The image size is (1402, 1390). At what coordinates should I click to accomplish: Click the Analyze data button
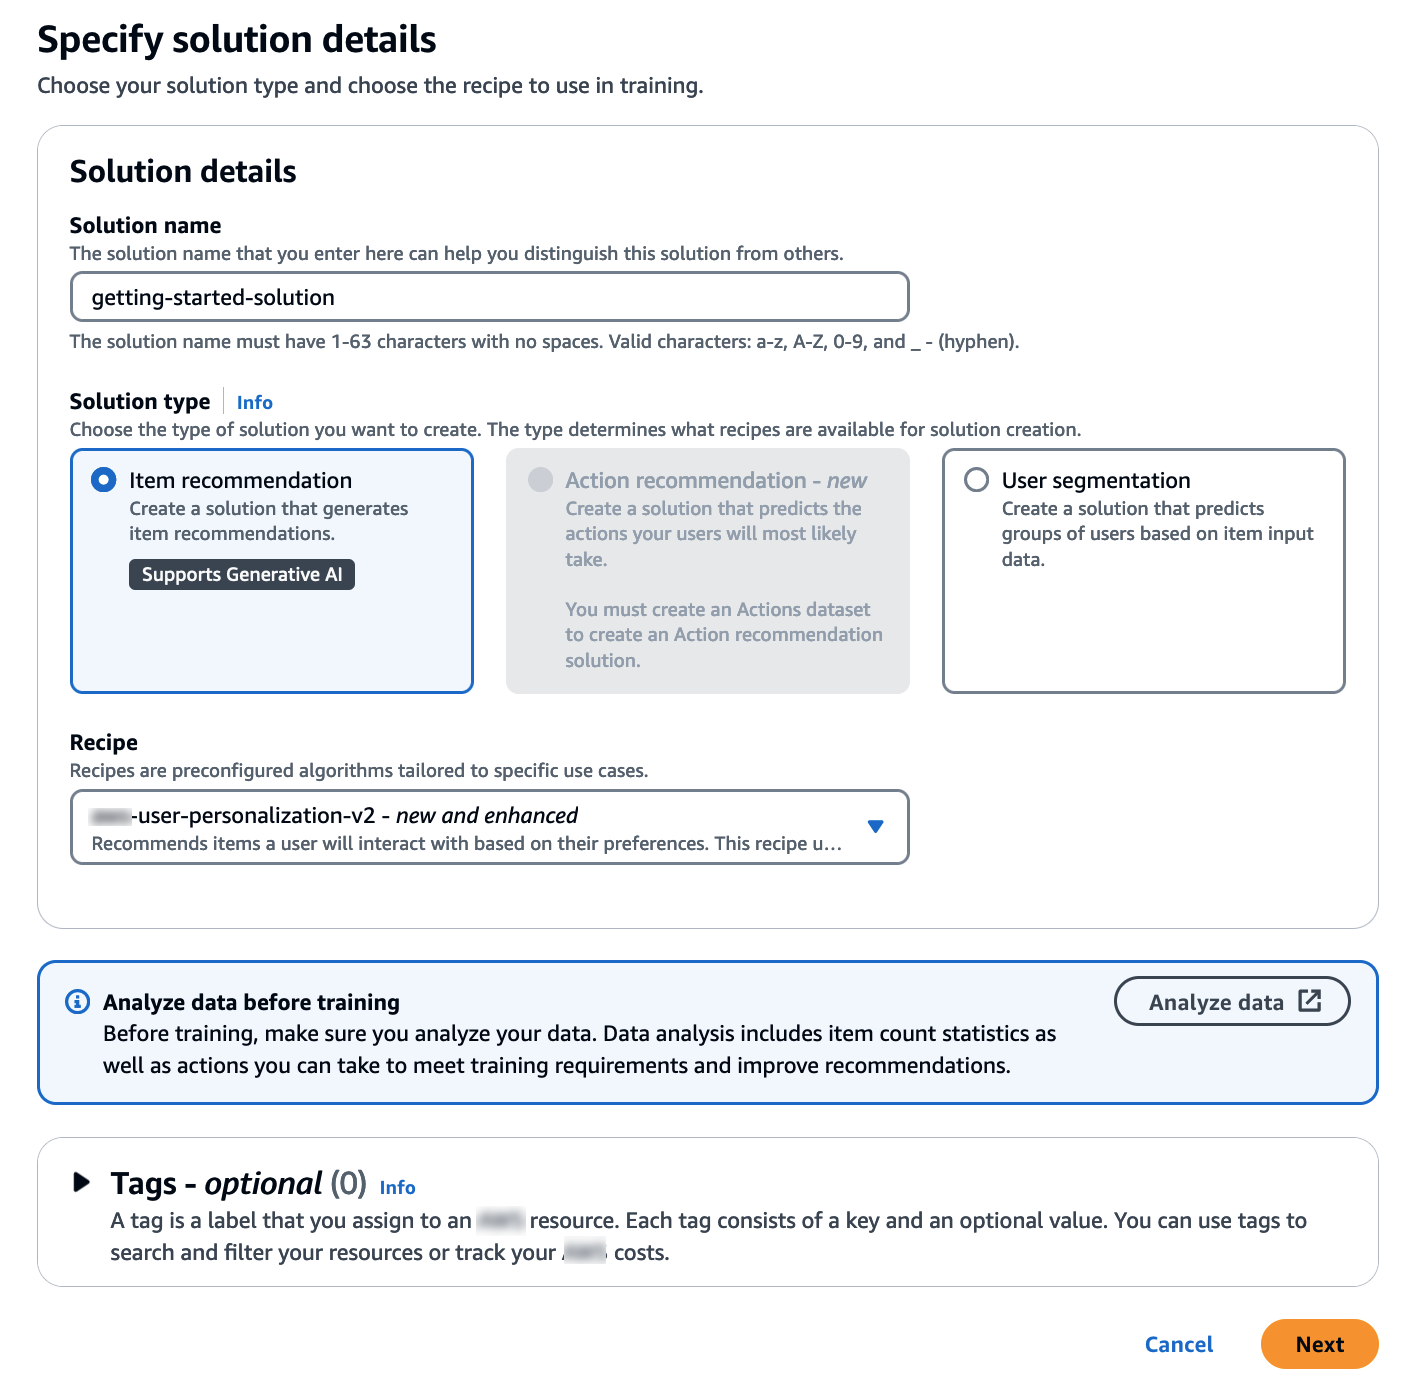pos(1232,1001)
